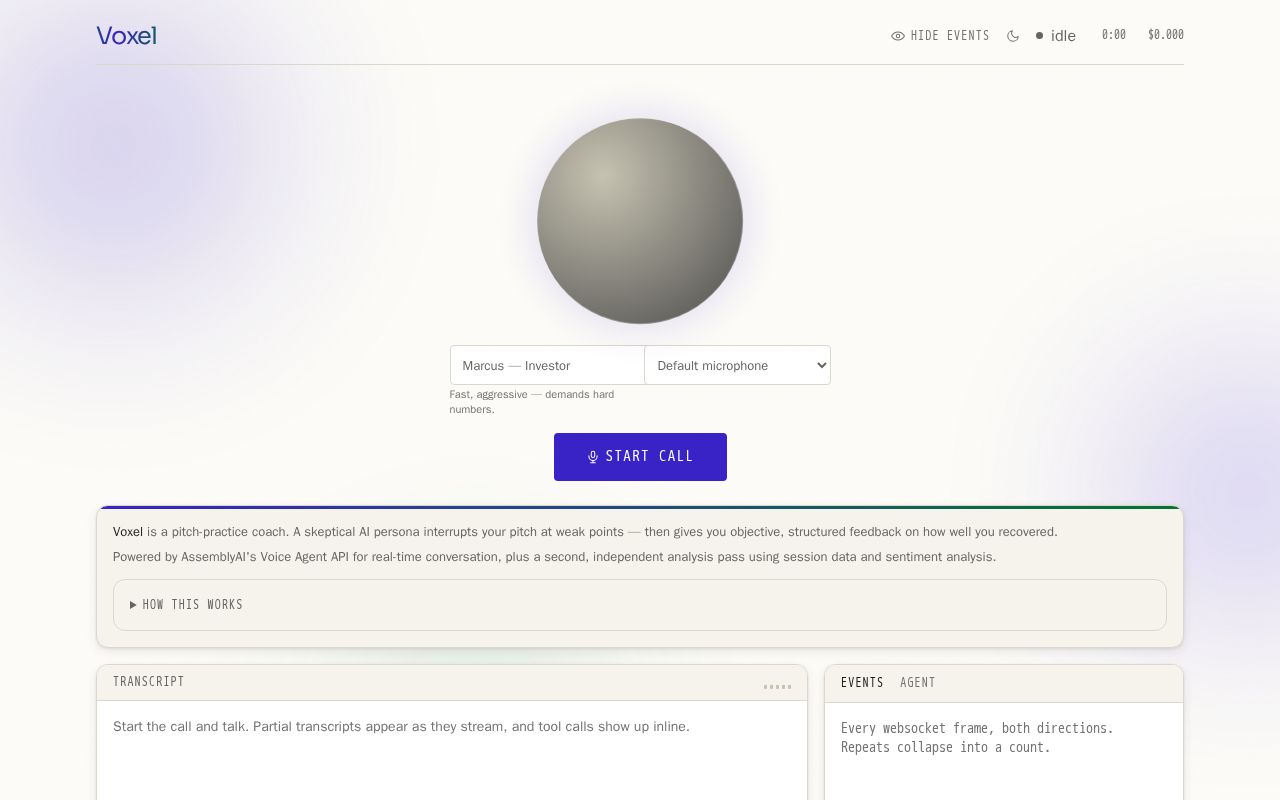Expand the How This Works section
The height and width of the screenshot is (800, 1280).
(x=640, y=605)
